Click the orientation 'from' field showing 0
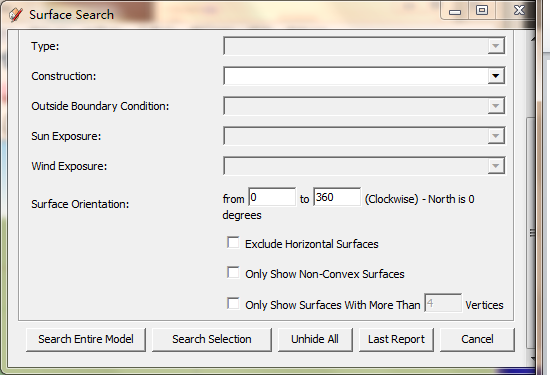550x375 pixels. point(272,197)
